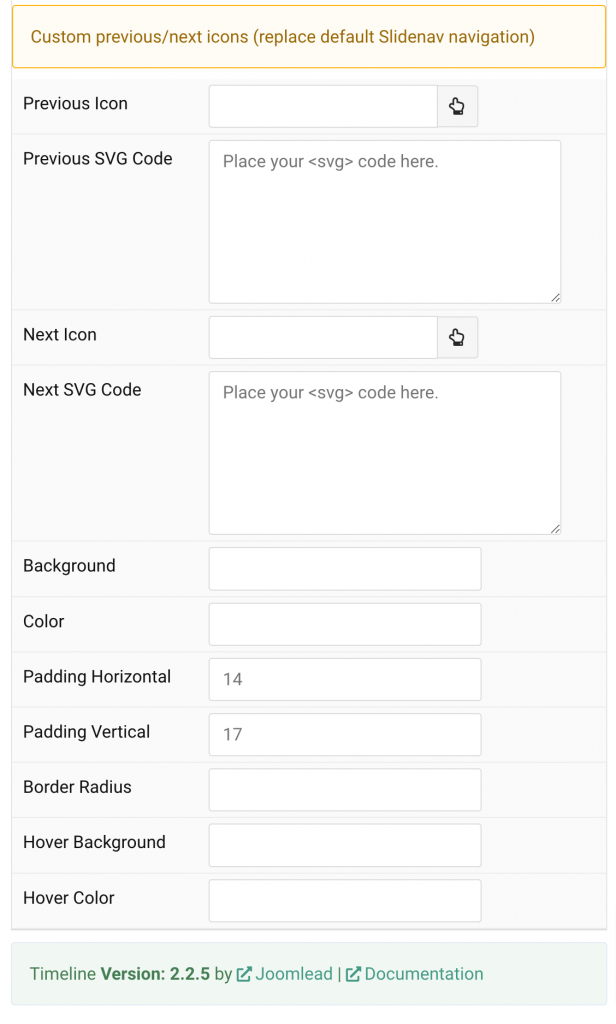Open the Joomlead website link
The width and height of the screenshot is (616, 1024).
click(x=294, y=974)
